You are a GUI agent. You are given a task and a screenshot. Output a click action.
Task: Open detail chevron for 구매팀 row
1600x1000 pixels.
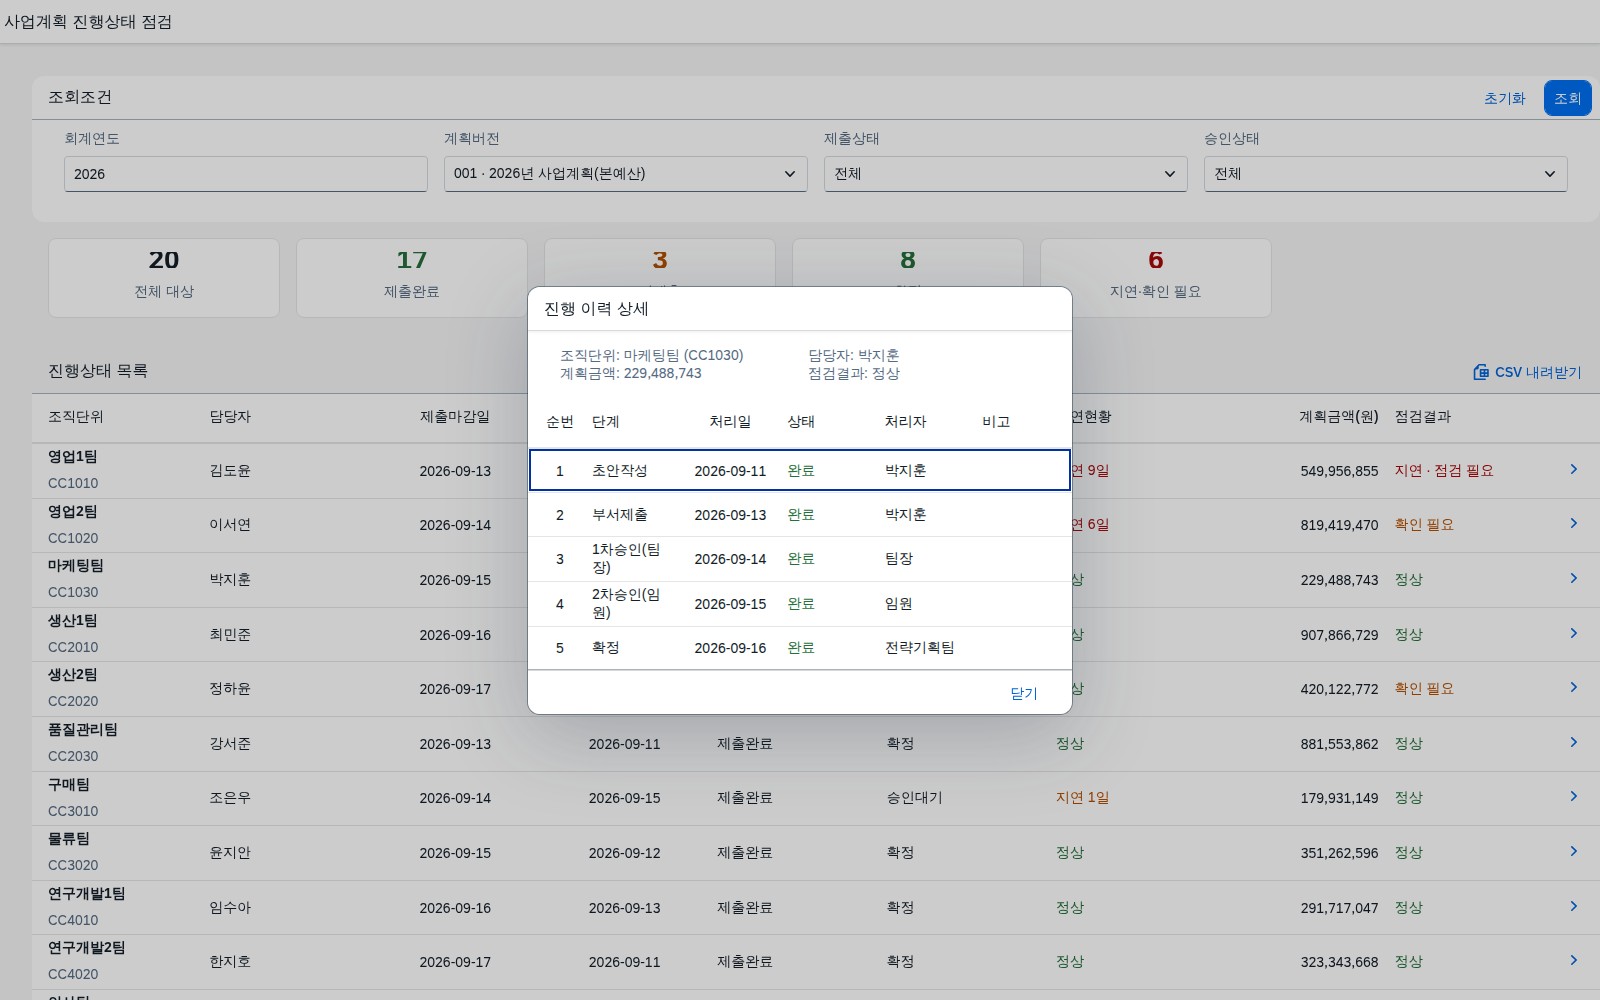1573,796
